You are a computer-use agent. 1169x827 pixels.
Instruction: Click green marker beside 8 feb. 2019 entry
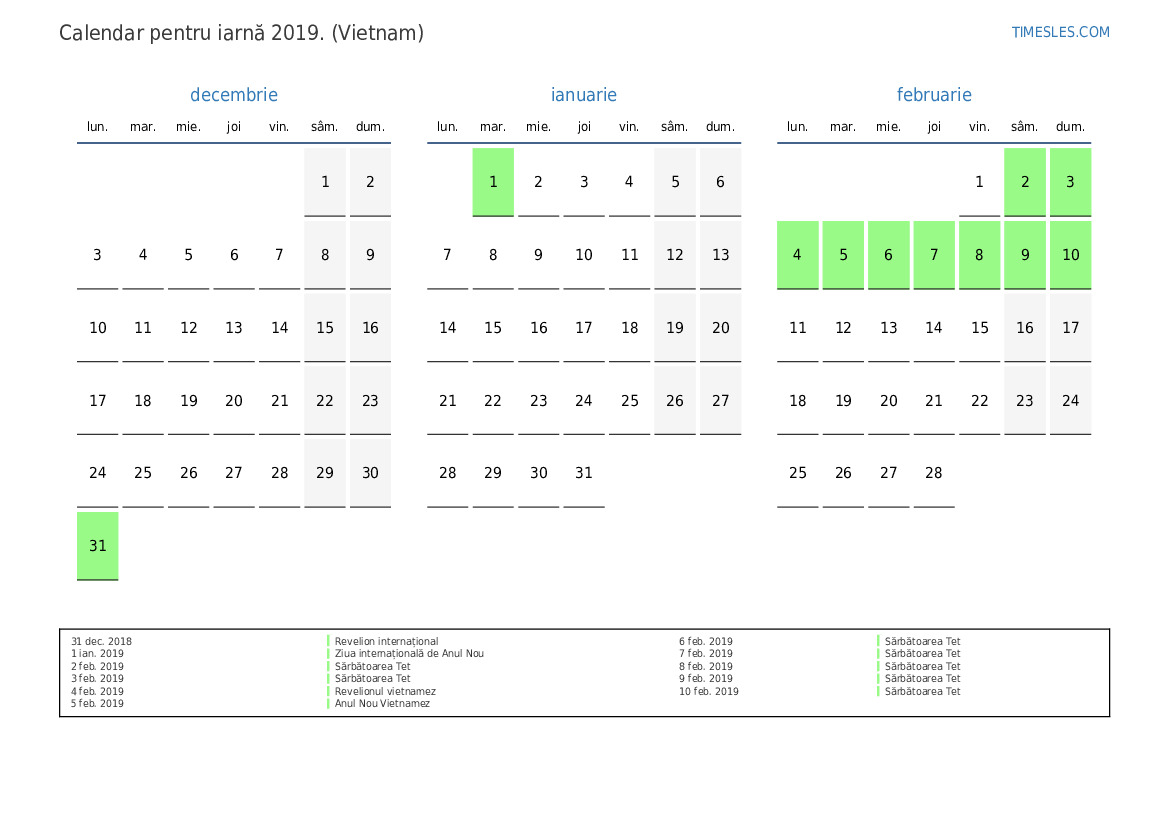click(878, 667)
